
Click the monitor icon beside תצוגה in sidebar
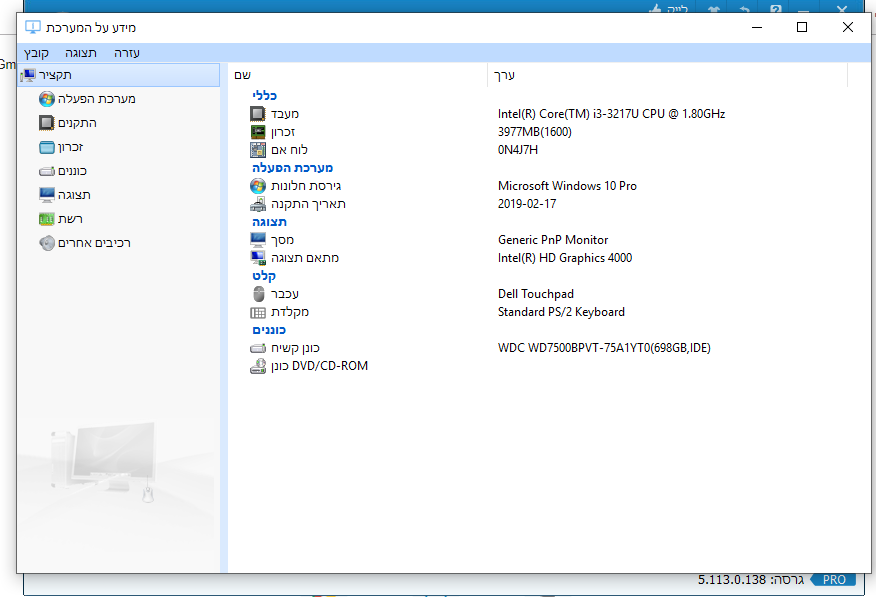tap(47, 195)
